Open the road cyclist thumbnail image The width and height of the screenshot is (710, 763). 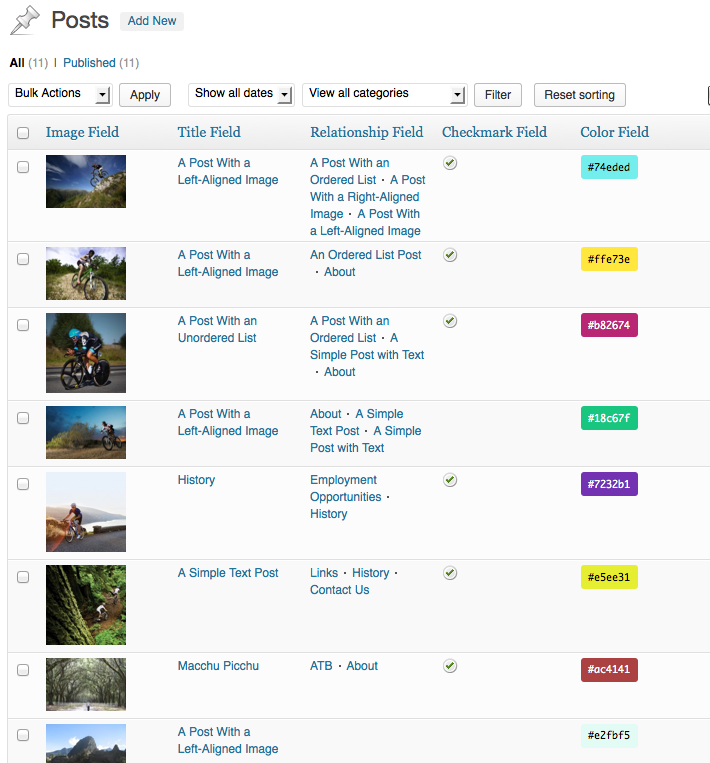pos(86,353)
